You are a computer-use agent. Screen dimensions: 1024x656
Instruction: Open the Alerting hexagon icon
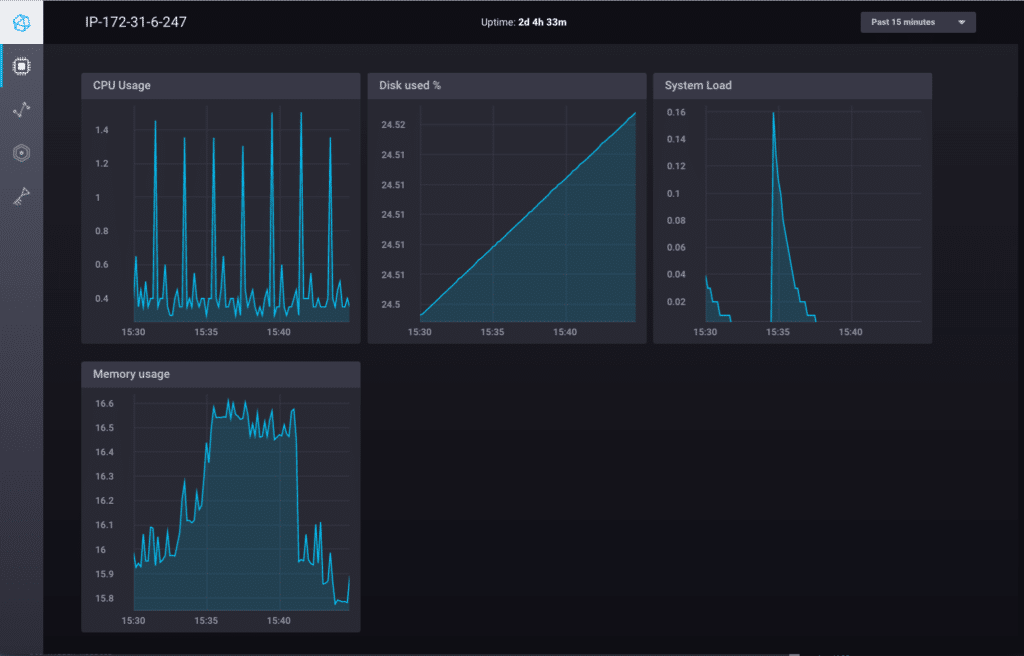coord(21,153)
